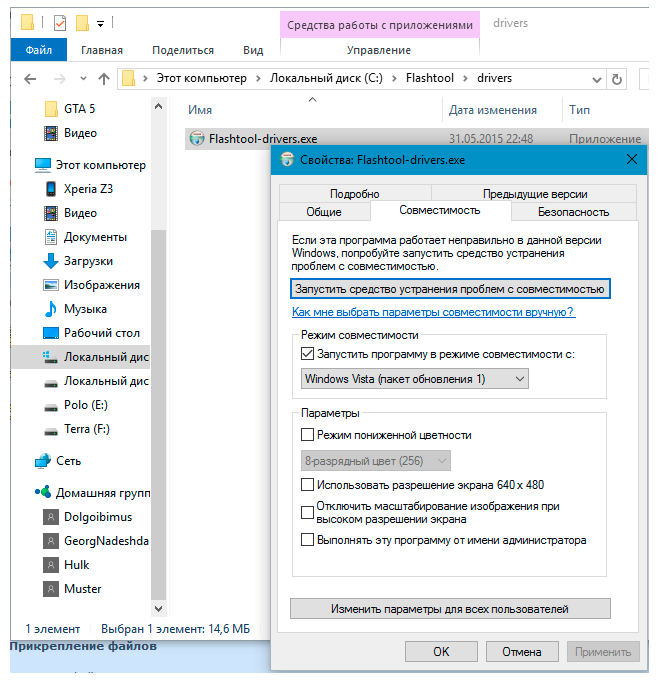Image resolution: width=658 pixels, height=682 pixels.
Task: Click the selected Локальный диск Windows drive icon
Action: click(x=50, y=357)
